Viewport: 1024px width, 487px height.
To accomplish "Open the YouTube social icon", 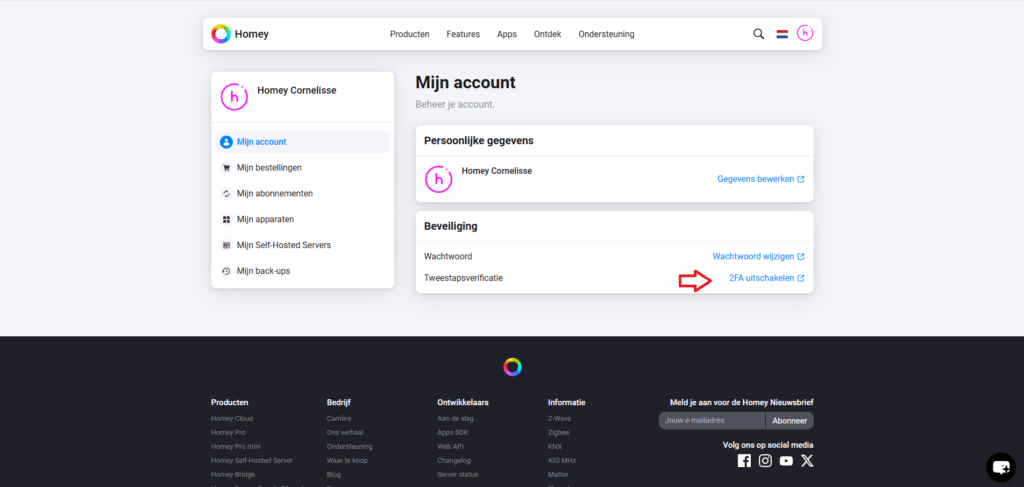I will coord(786,461).
